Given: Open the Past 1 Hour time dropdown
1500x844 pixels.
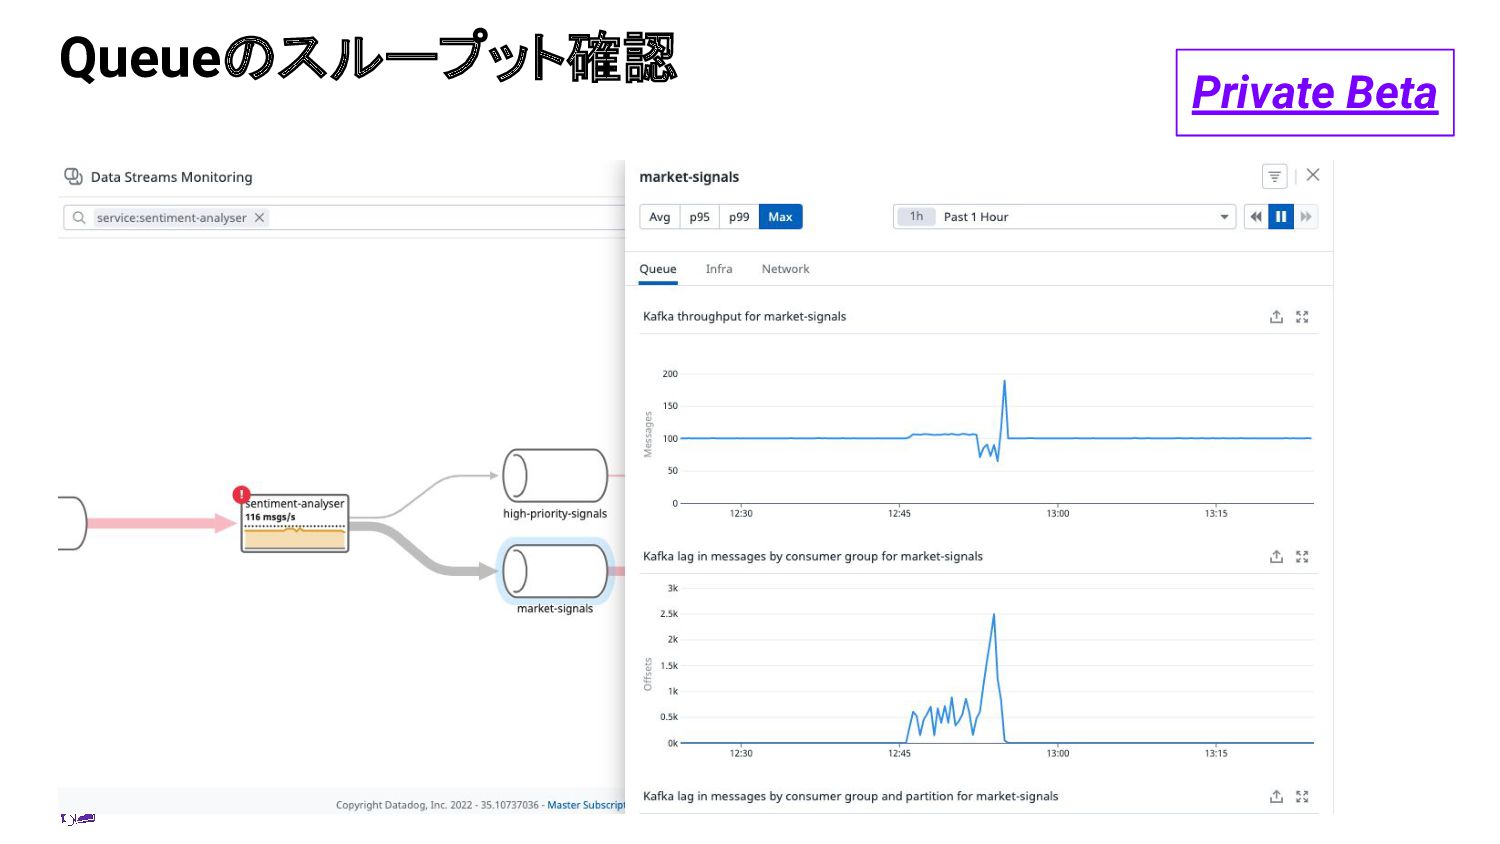Looking at the screenshot, I should coord(1065,217).
